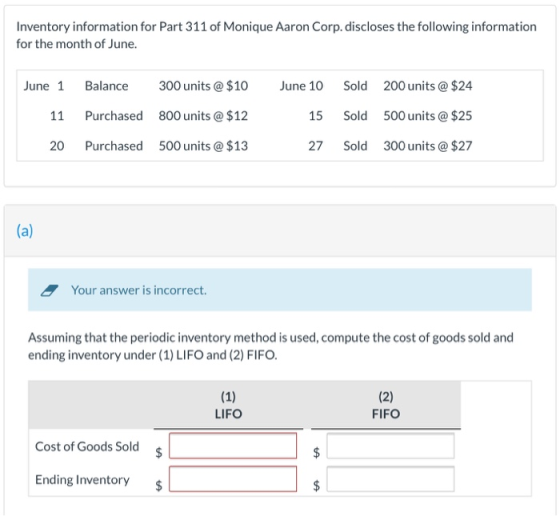Click the LIFO Cost of Goods Sold field
560x516 pixels.
(x=233, y=446)
